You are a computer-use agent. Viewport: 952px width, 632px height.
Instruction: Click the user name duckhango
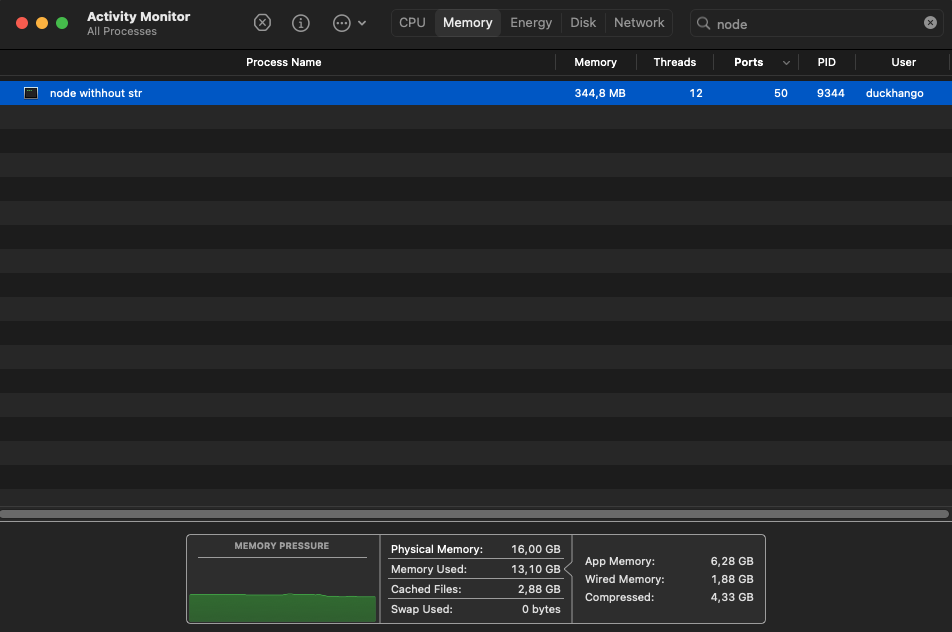click(894, 93)
